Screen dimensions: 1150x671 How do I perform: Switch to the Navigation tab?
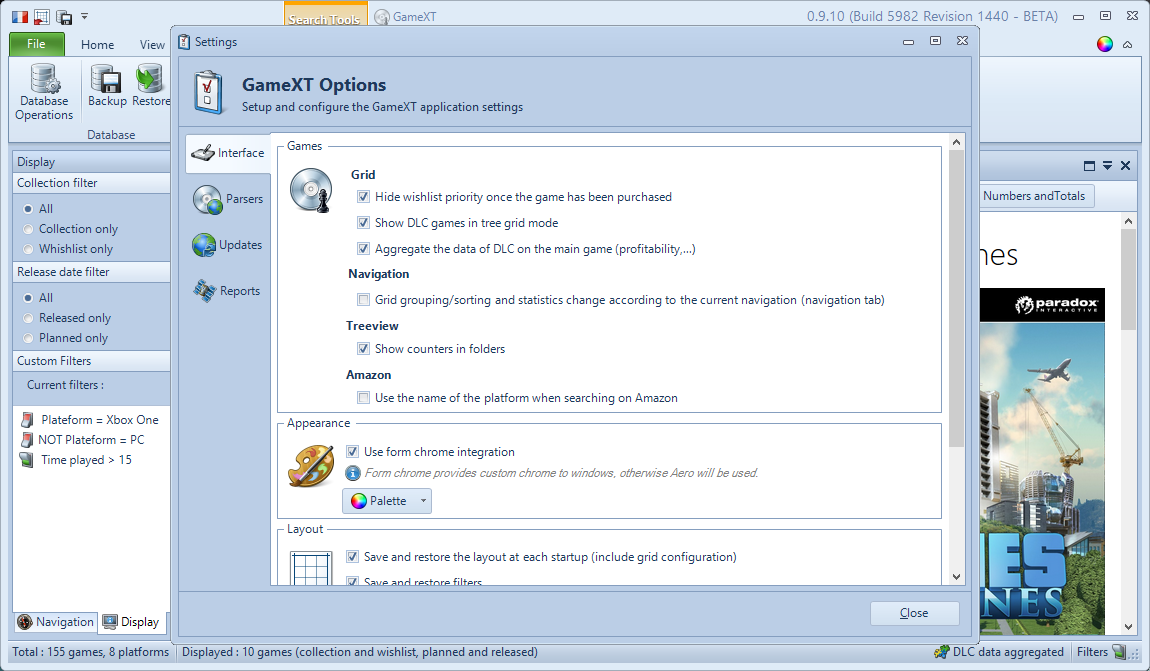pos(55,622)
